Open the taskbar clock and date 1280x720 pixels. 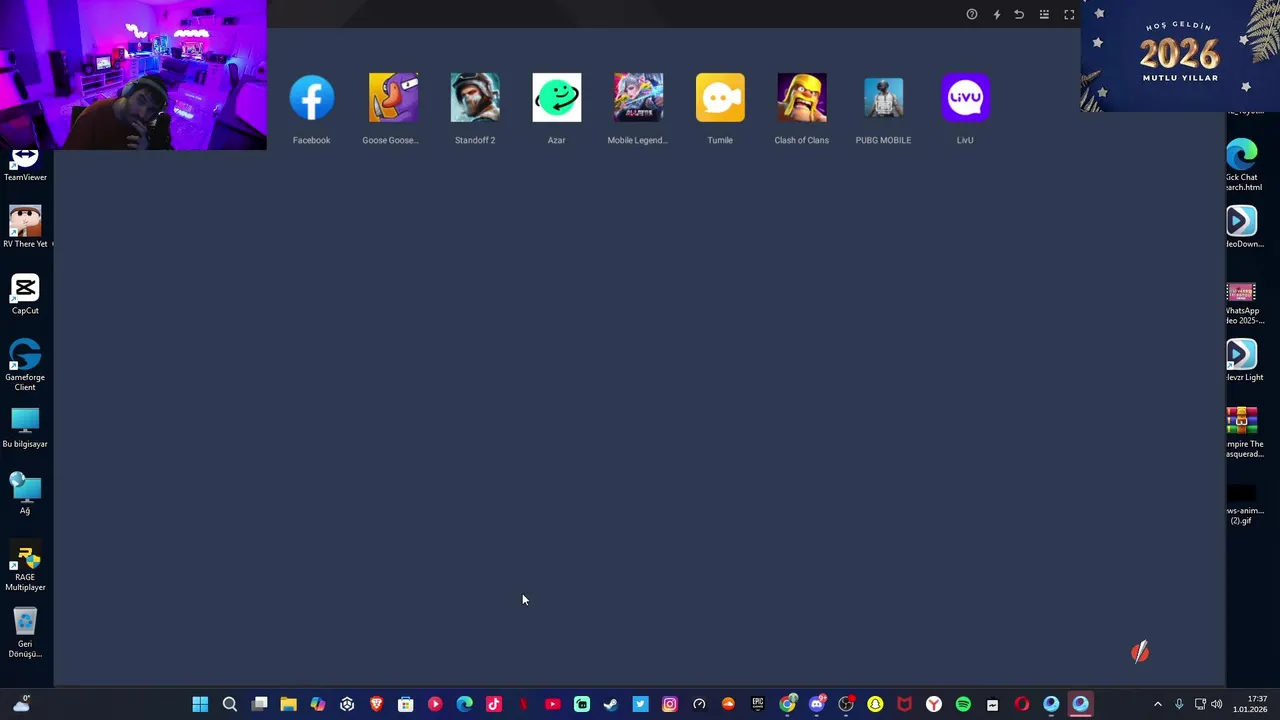click(x=1250, y=704)
